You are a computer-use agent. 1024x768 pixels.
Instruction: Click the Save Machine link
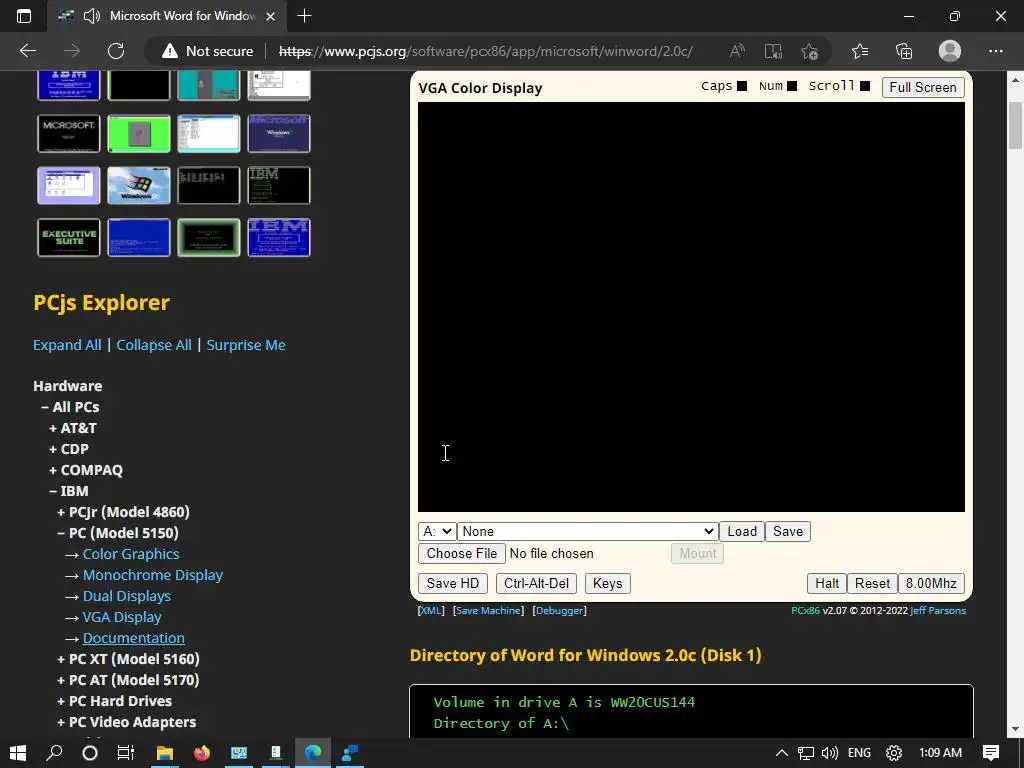point(488,611)
